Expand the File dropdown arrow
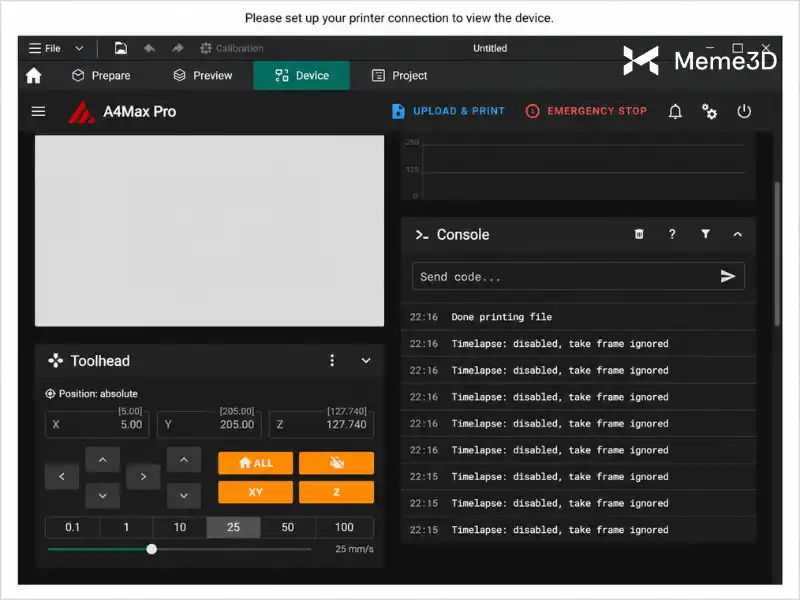This screenshot has width=800, height=600. point(79,48)
